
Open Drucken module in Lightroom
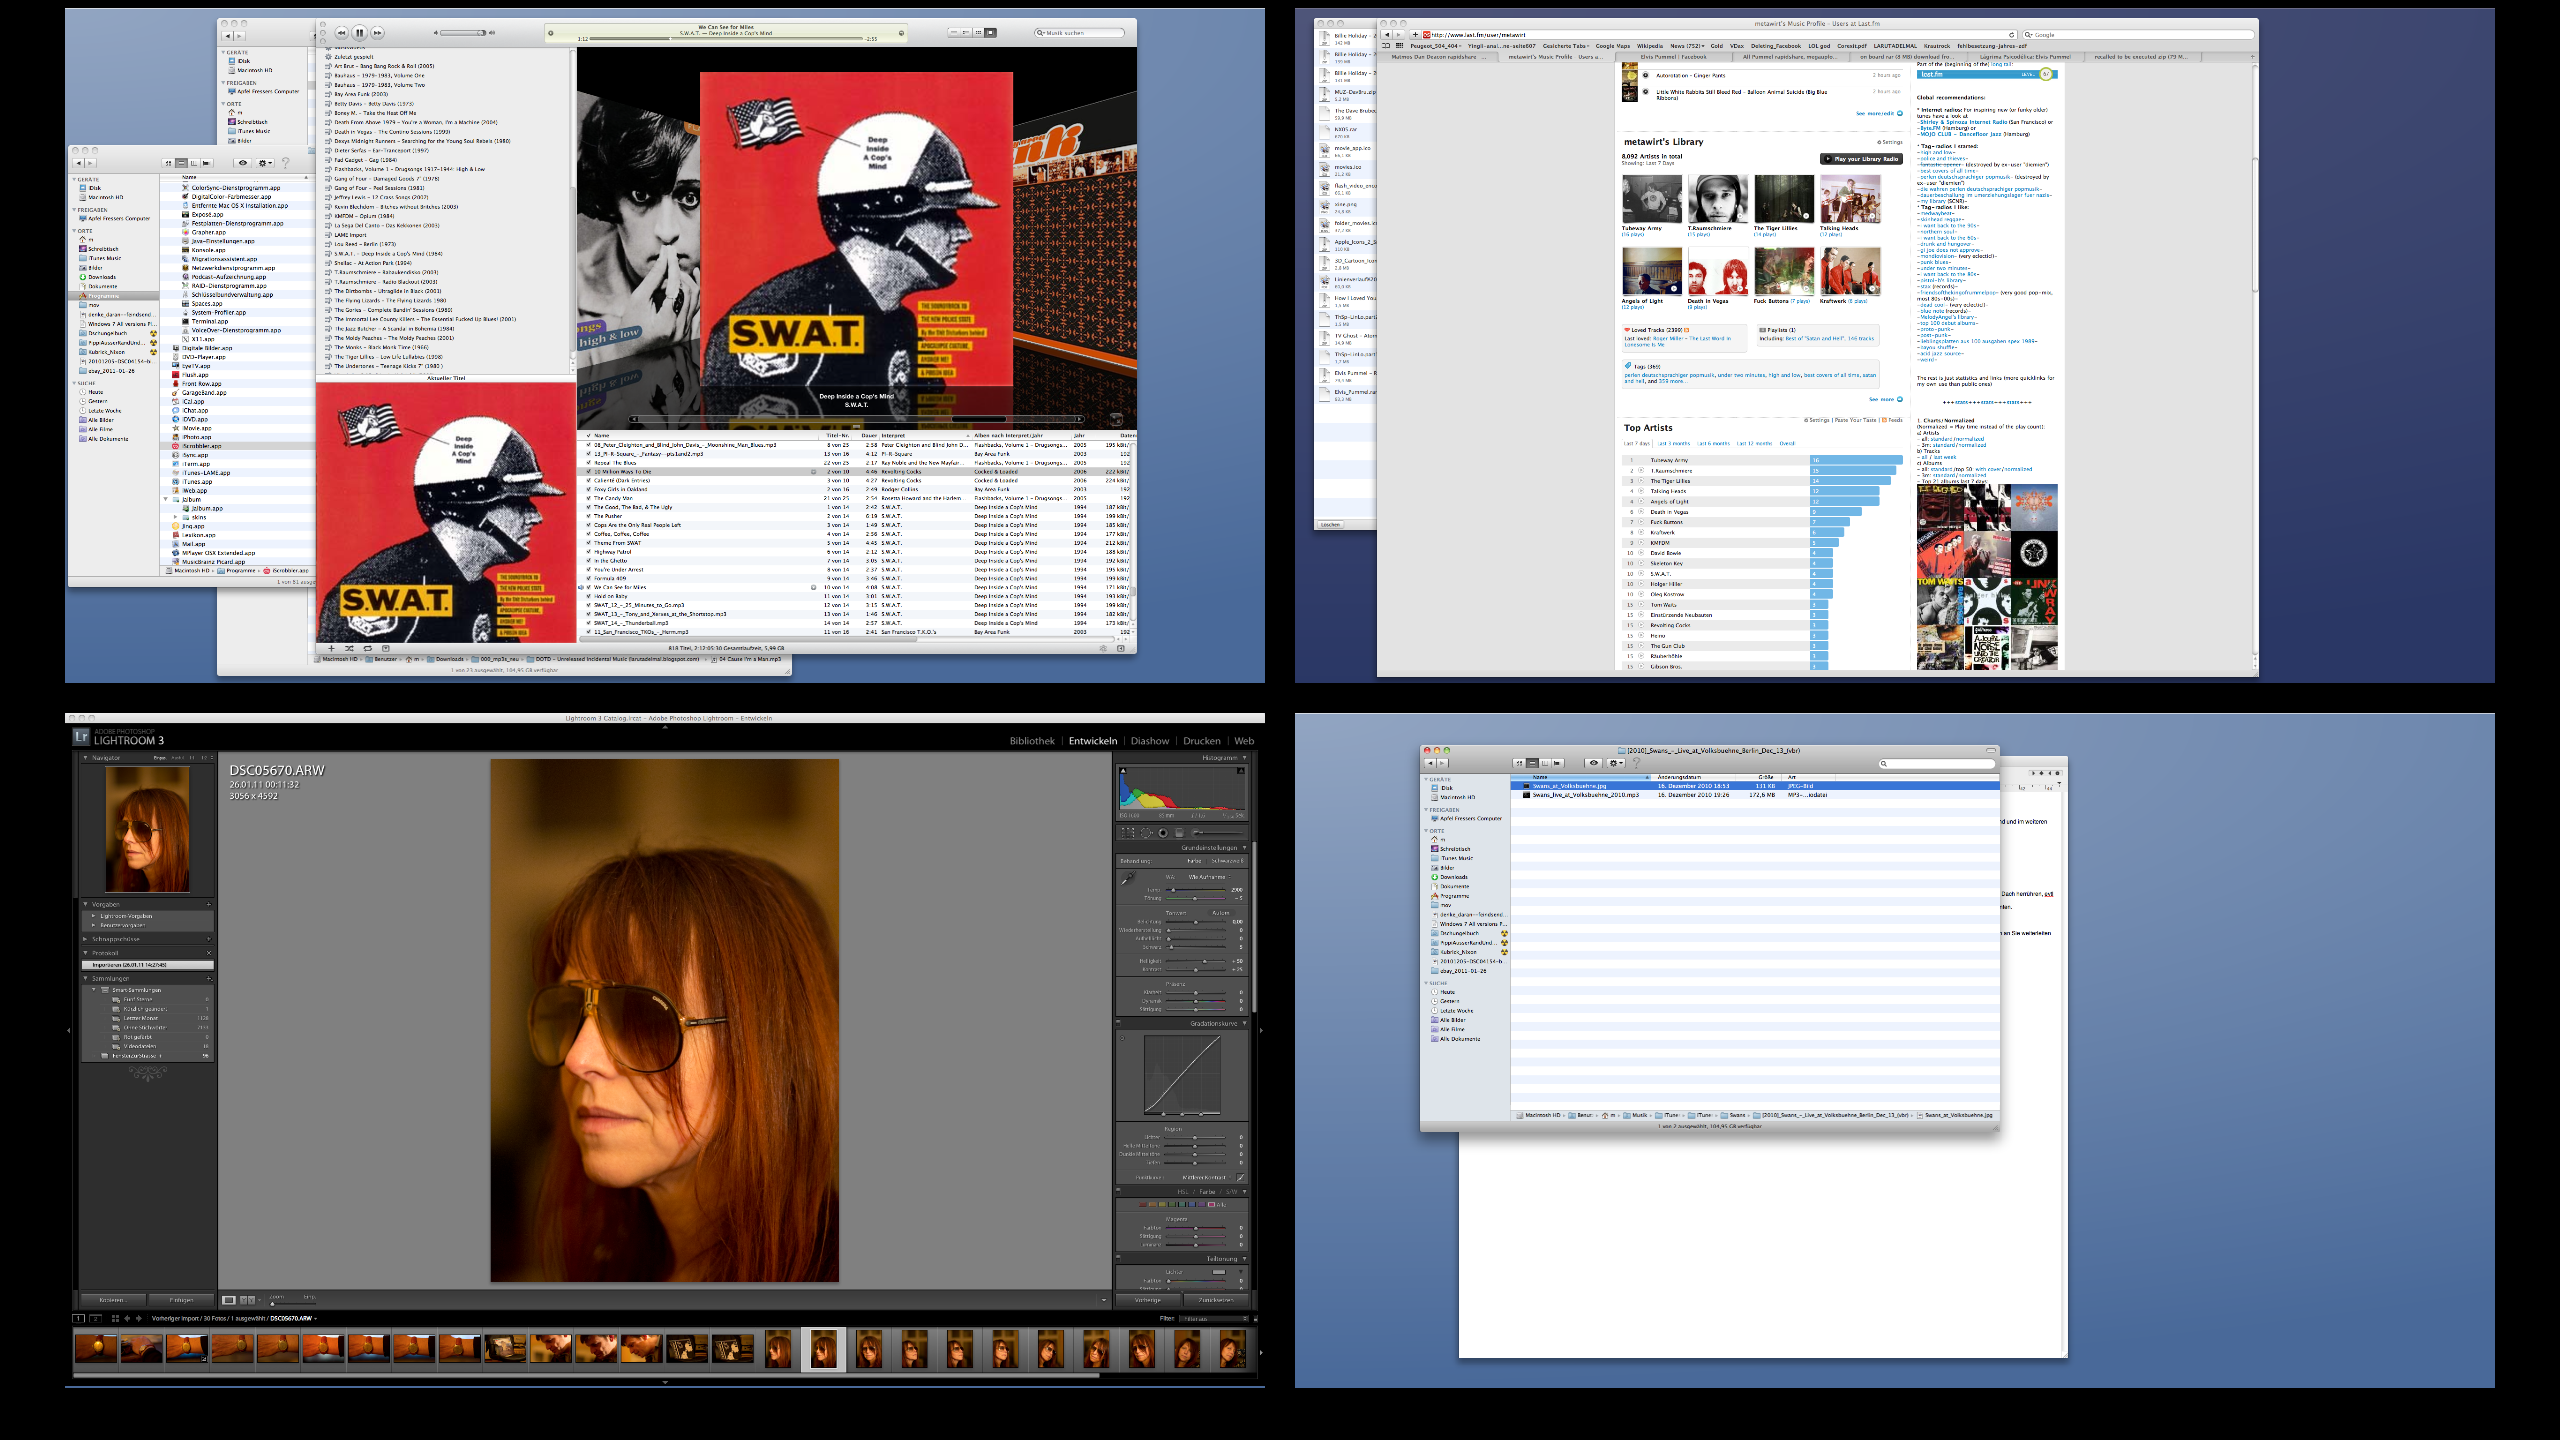(x=1202, y=741)
